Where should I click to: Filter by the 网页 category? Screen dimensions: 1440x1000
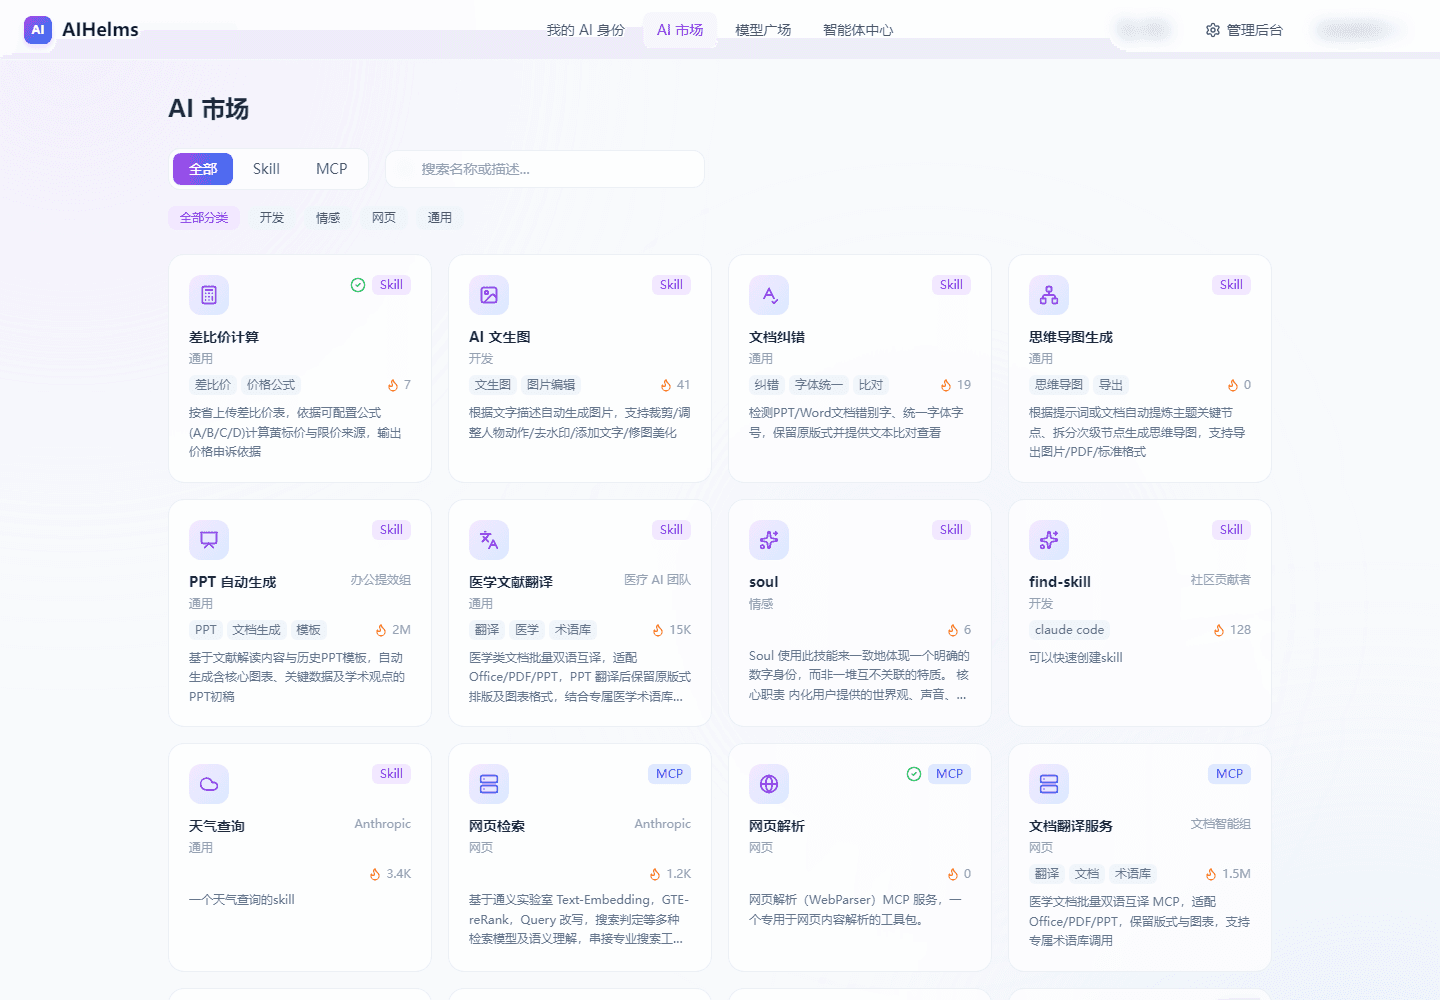tap(384, 218)
